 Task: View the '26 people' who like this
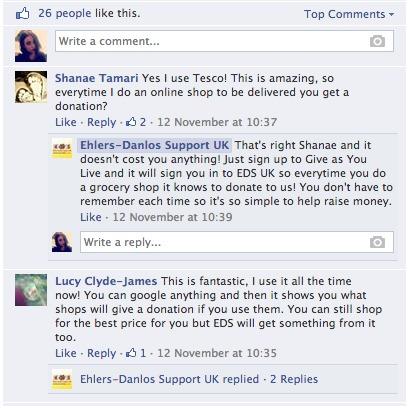pos(65,13)
